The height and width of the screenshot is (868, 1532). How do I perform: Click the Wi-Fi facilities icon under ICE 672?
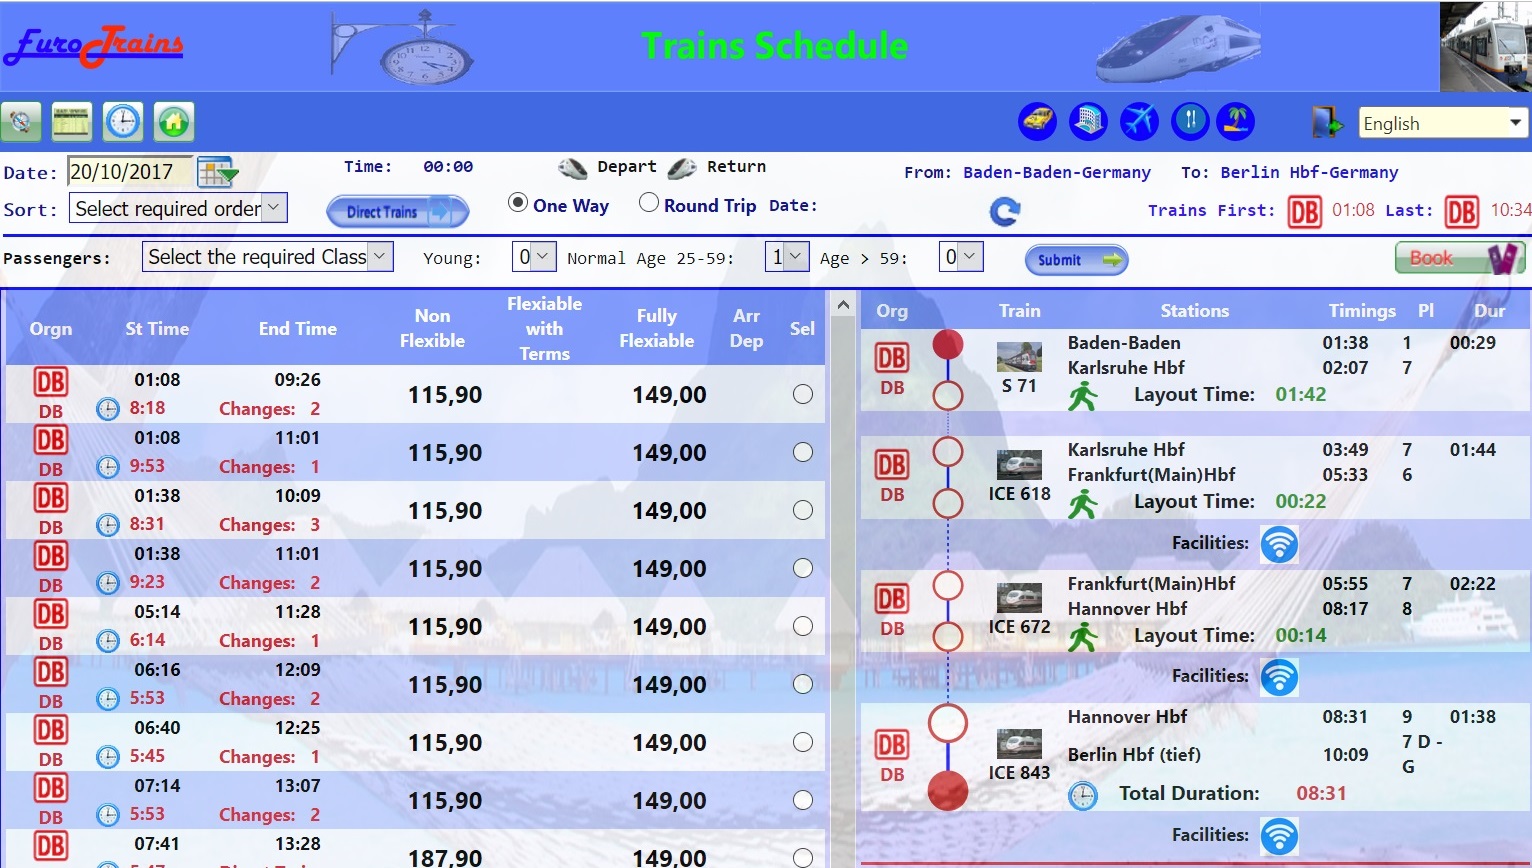coord(1279,677)
